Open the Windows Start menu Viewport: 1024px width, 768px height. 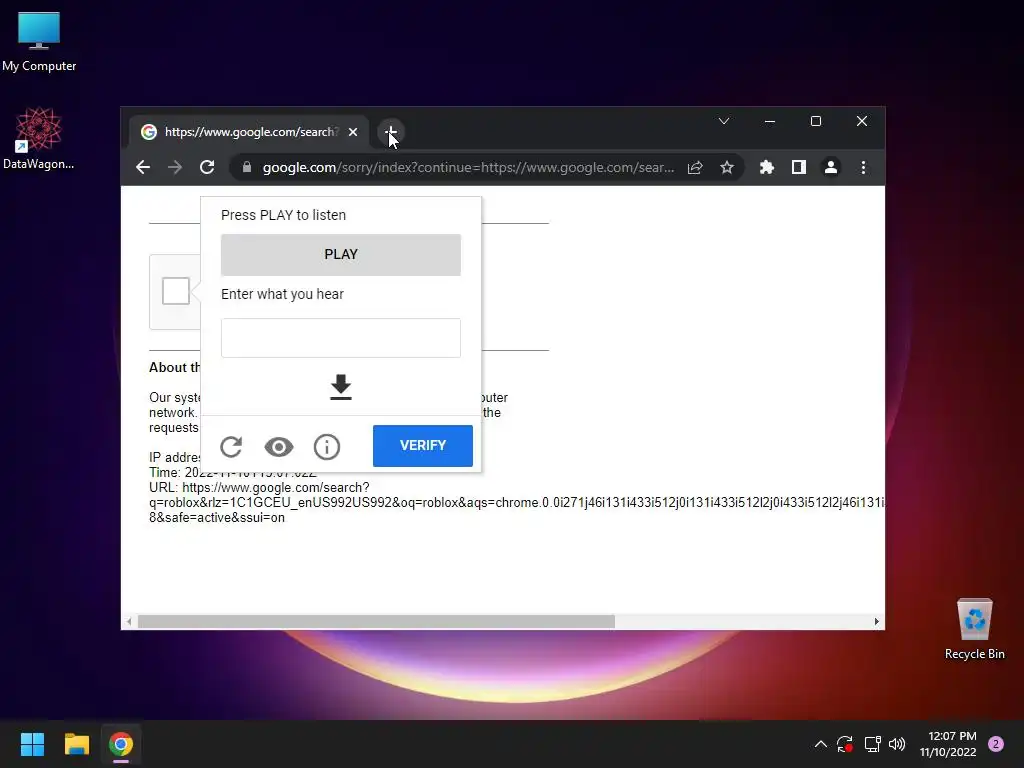32,744
